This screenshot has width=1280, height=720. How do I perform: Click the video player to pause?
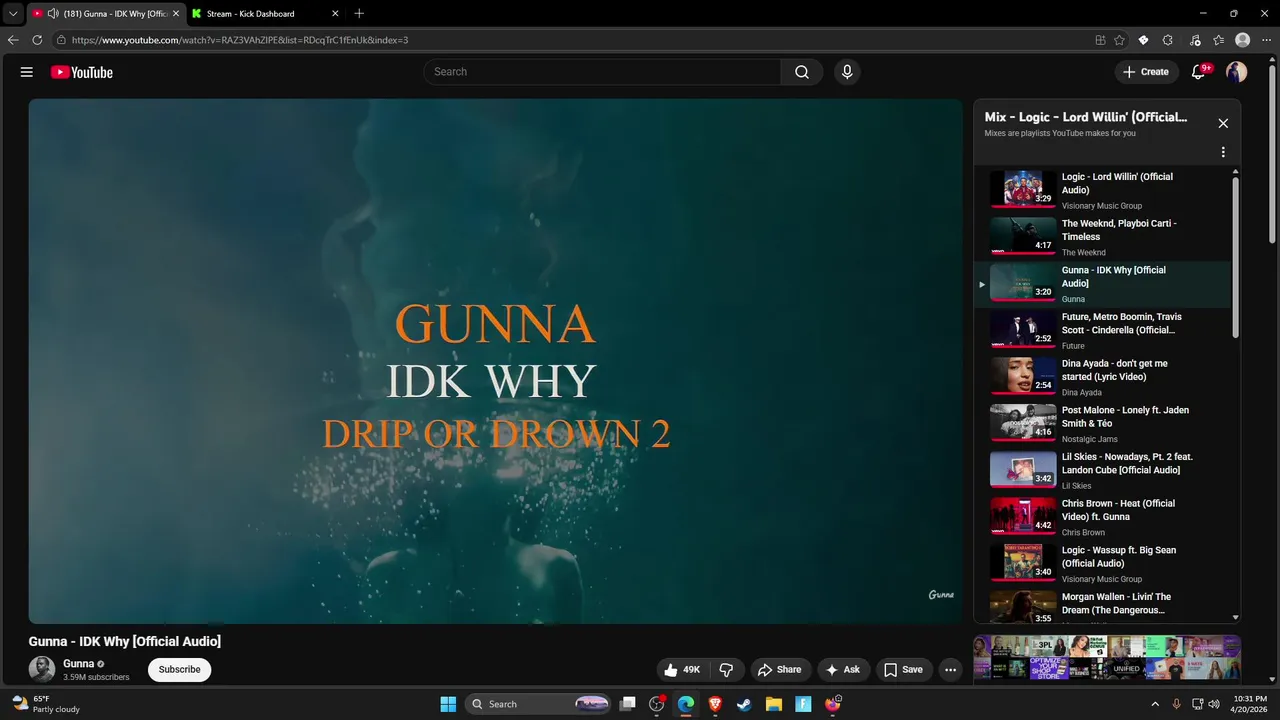pos(495,361)
